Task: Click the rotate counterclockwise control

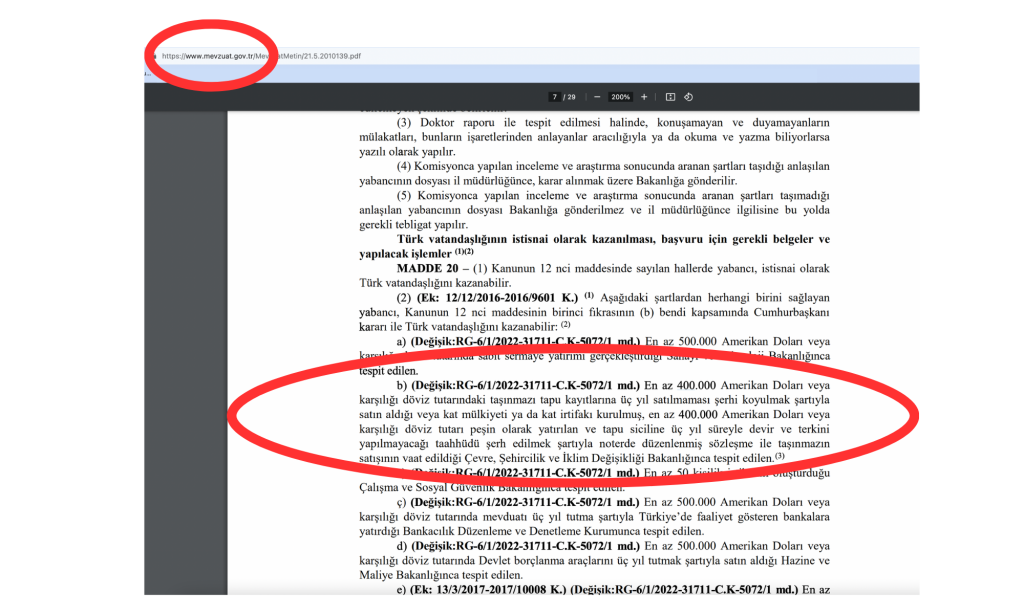Action: 689,97
